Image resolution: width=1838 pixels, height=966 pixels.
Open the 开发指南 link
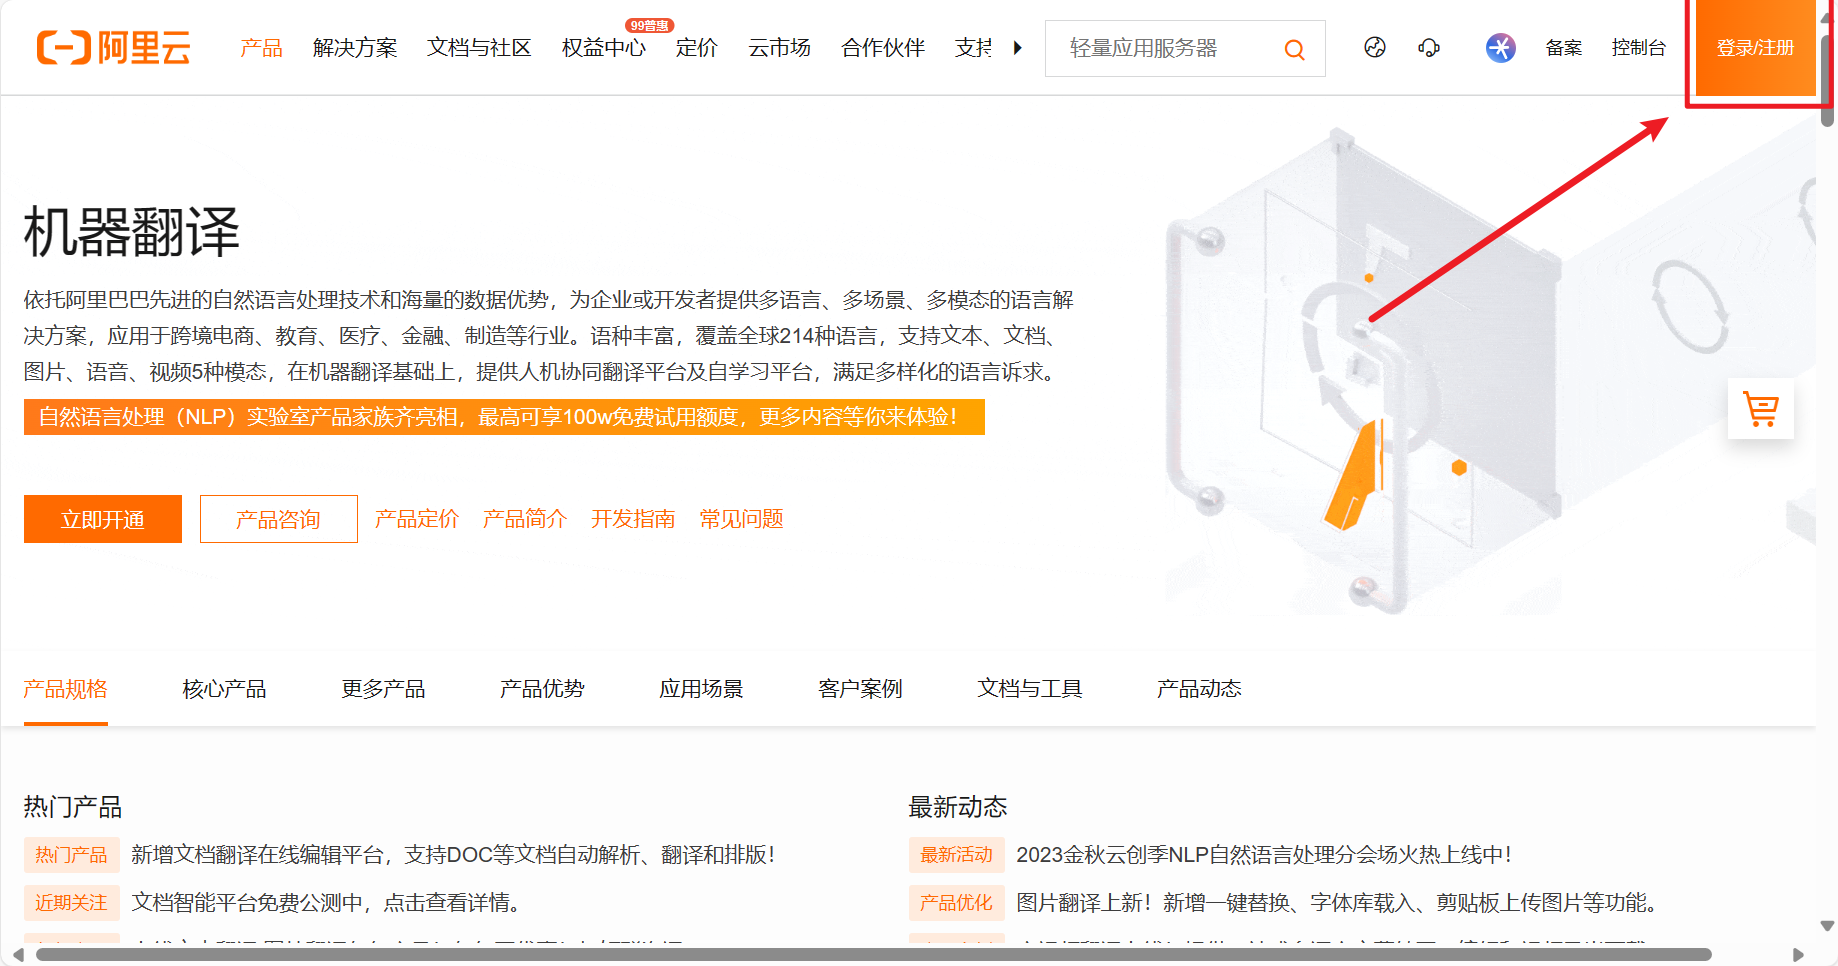633,519
